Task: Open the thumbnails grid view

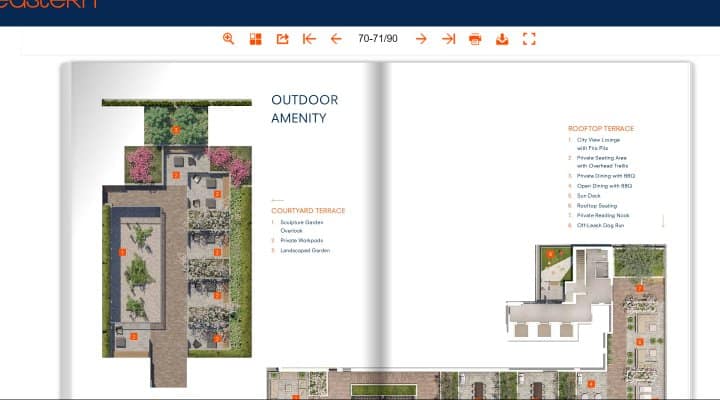Action: tap(256, 39)
